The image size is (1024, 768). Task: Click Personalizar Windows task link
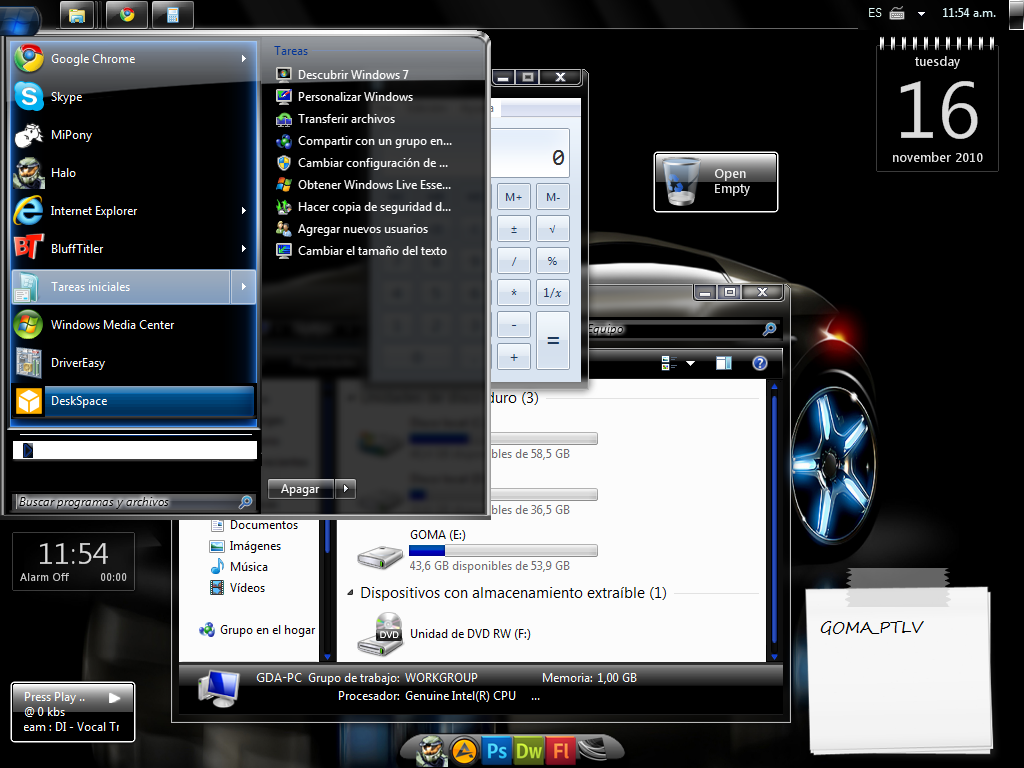pos(355,97)
